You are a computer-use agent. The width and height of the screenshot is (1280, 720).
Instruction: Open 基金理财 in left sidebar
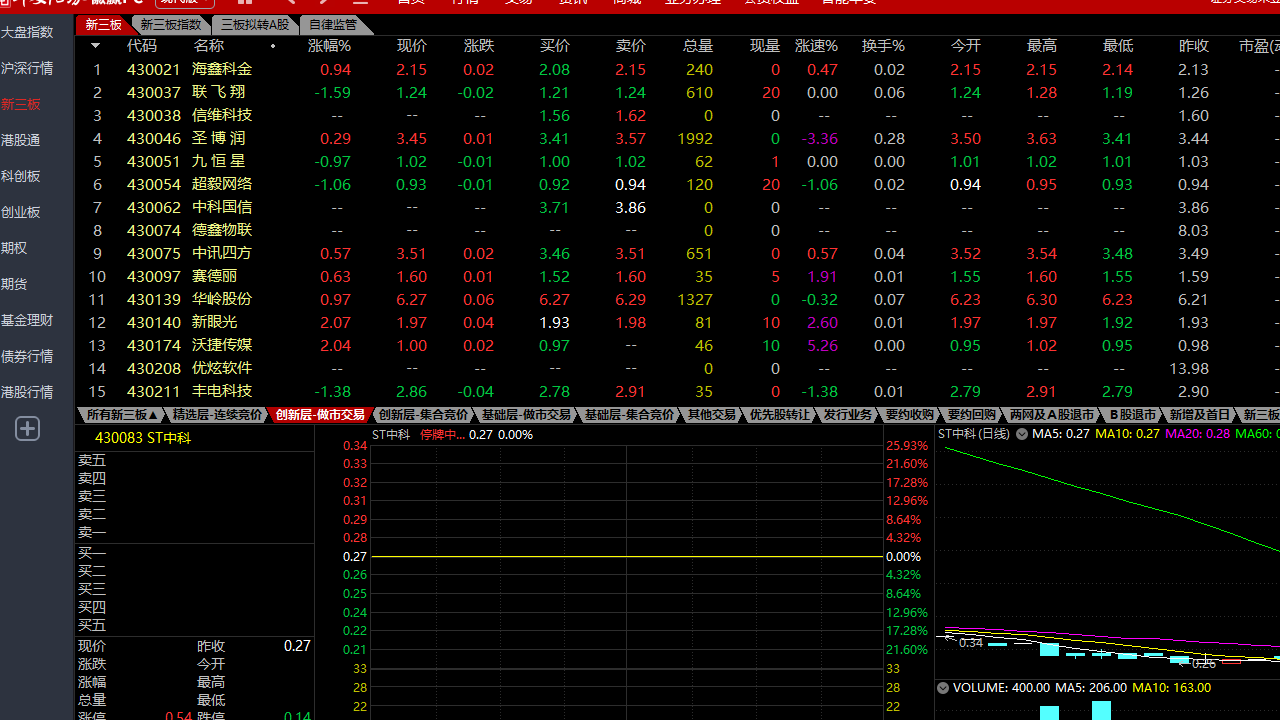[27, 320]
